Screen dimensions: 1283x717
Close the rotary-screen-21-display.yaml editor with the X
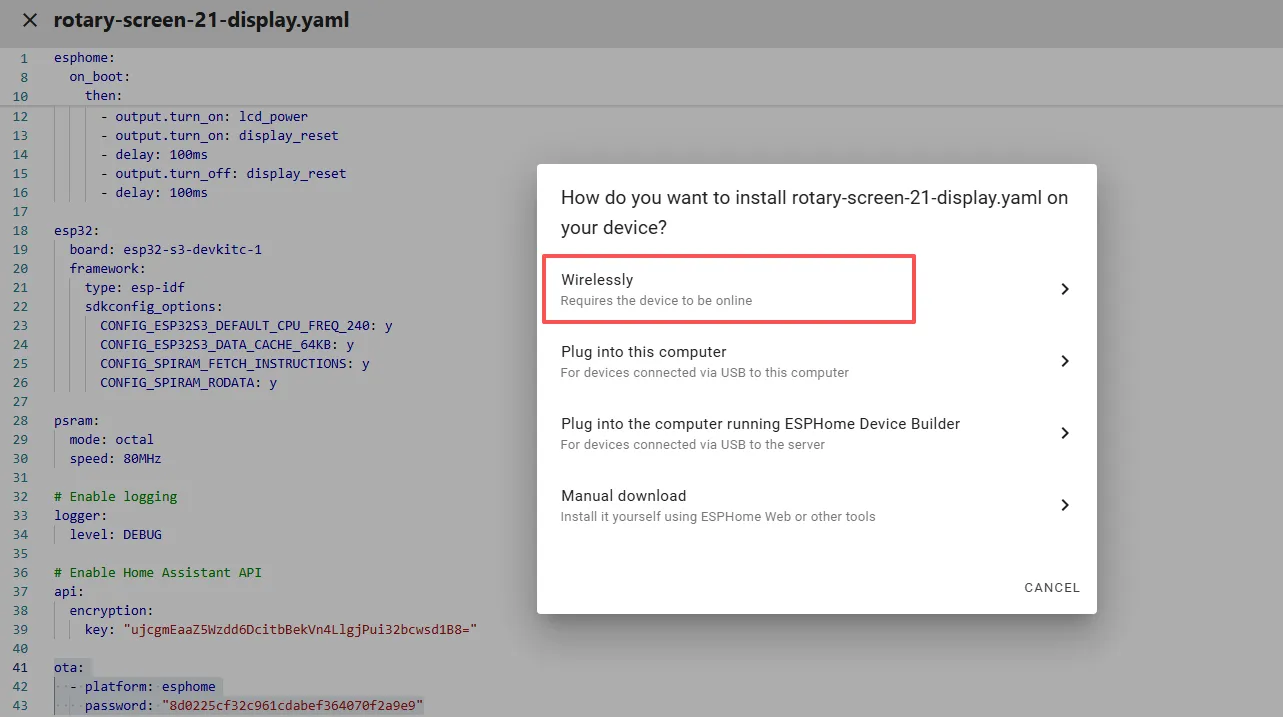pyautogui.click(x=30, y=21)
